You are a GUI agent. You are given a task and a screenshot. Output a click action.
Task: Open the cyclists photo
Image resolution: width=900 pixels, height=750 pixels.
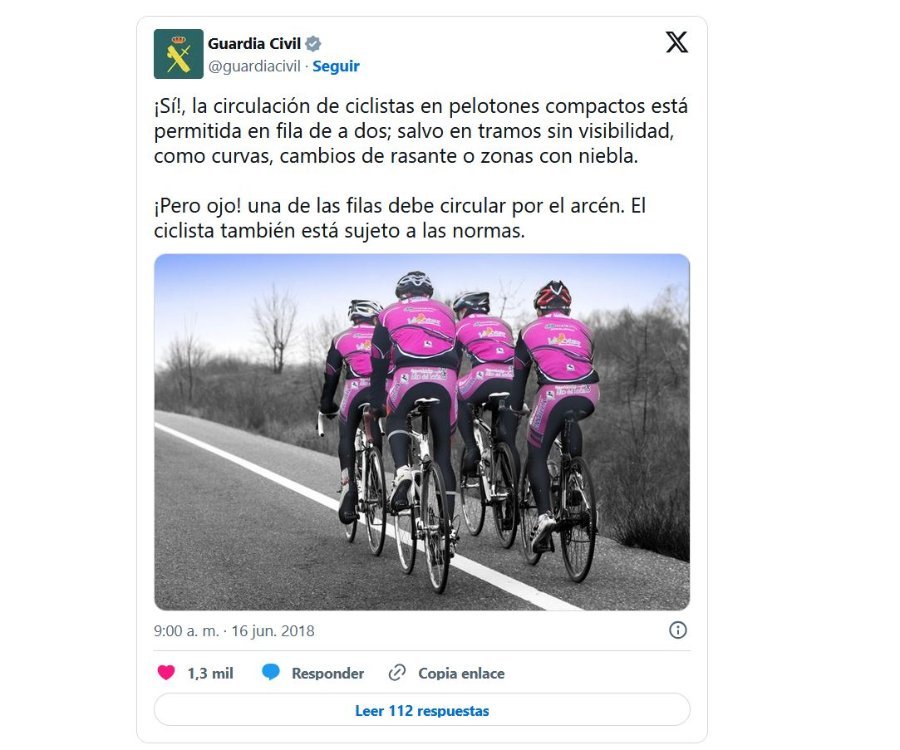(422, 432)
